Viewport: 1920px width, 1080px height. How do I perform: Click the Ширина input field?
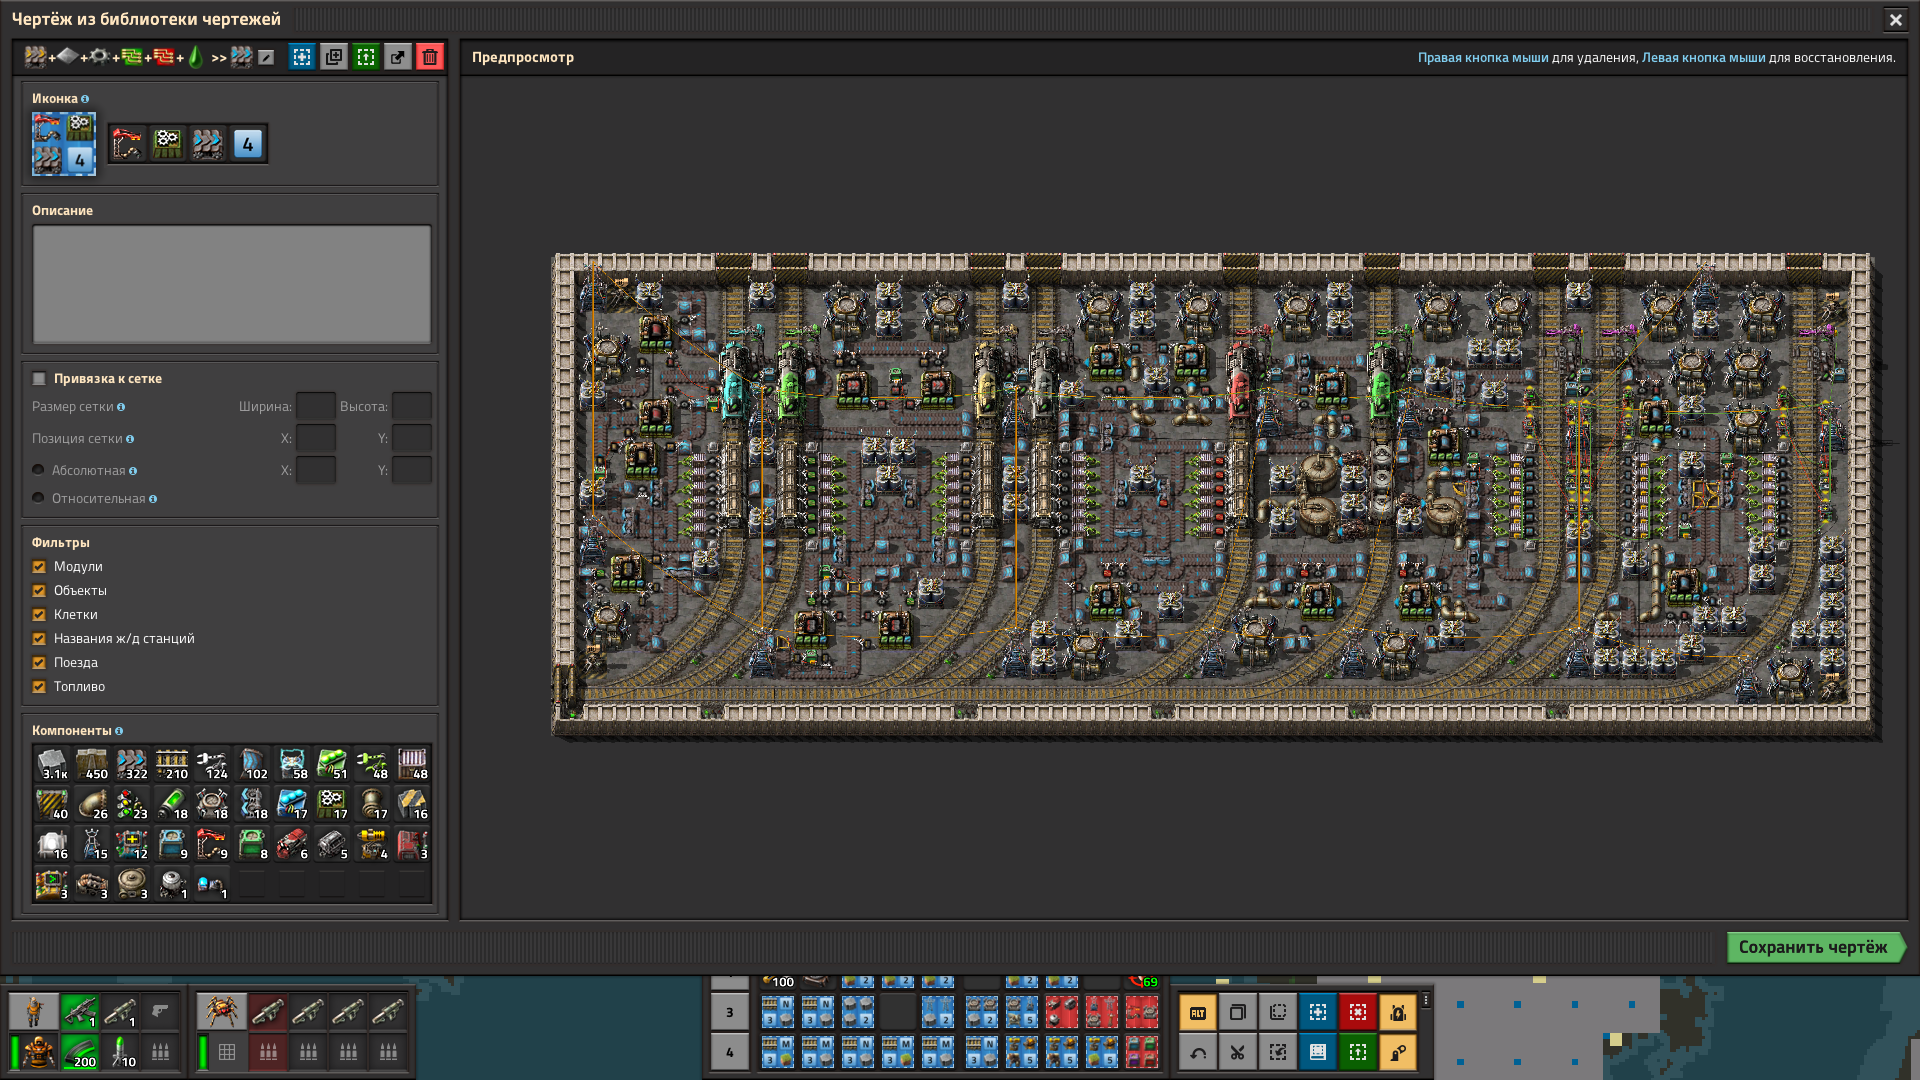316,407
